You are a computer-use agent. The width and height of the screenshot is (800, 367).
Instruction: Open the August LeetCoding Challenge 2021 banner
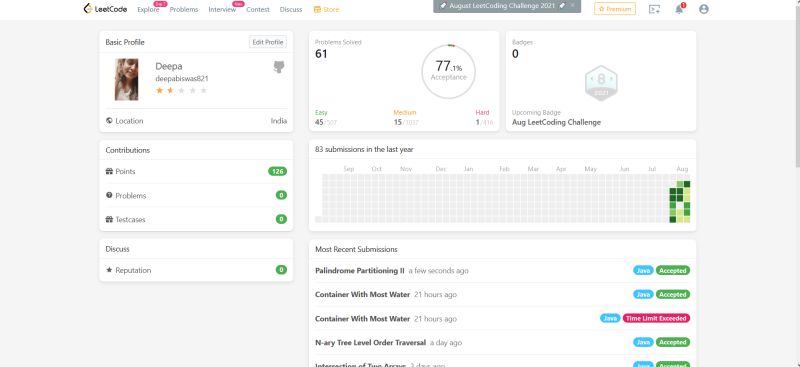(502, 6)
